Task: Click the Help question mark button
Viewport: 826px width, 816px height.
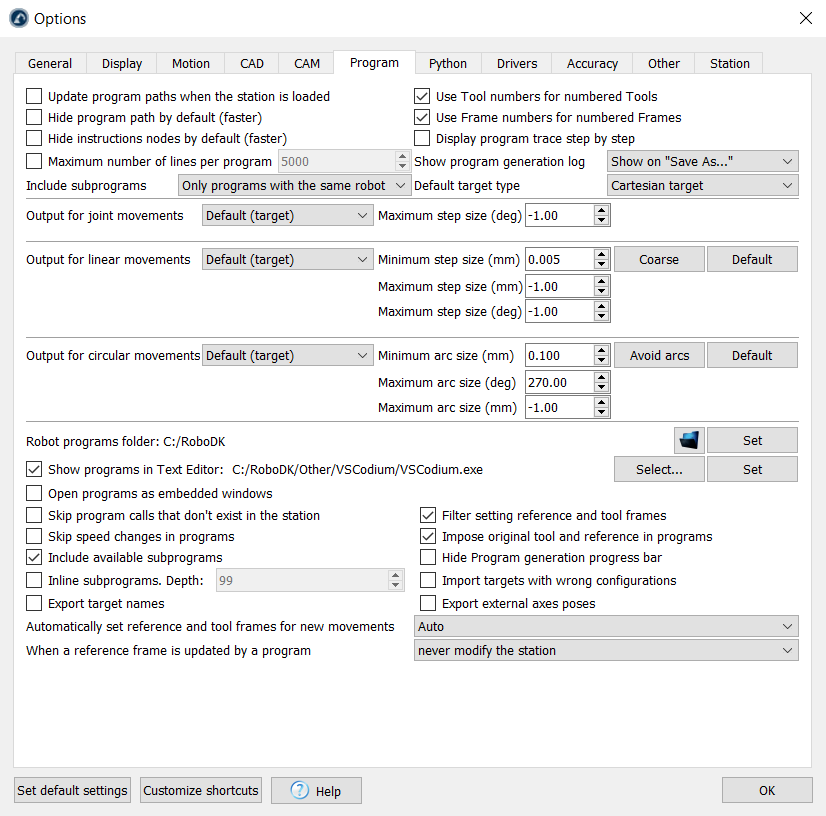Action: pyautogui.click(x=316, y=791)
